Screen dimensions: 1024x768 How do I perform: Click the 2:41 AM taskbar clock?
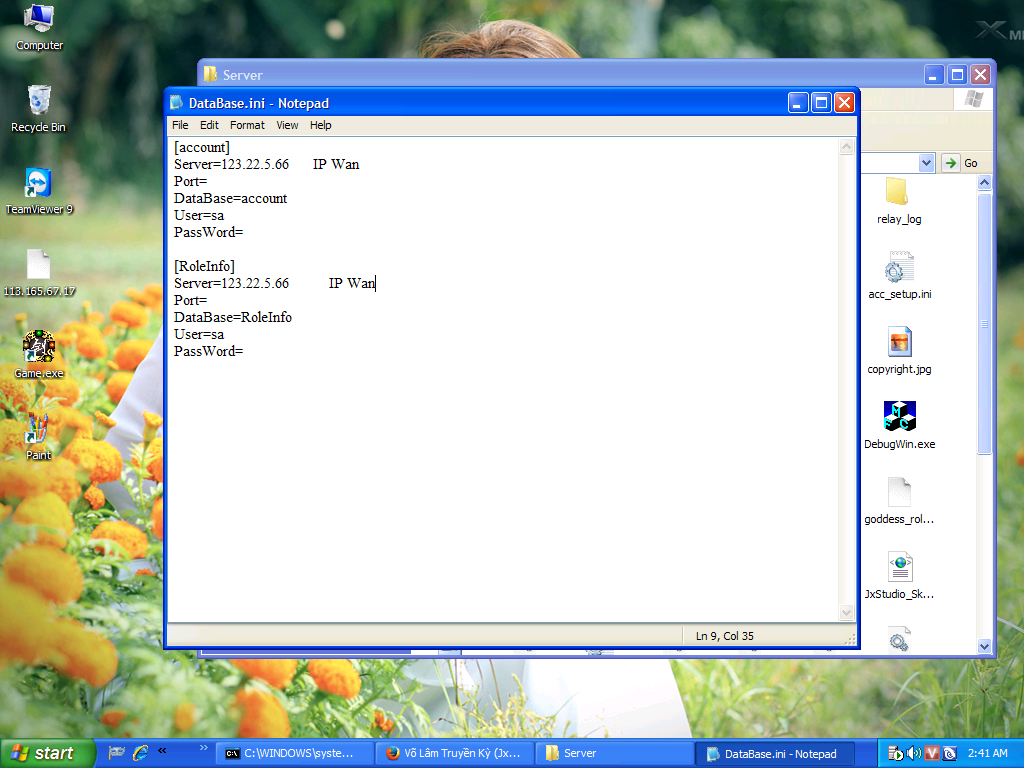point(987,753)
